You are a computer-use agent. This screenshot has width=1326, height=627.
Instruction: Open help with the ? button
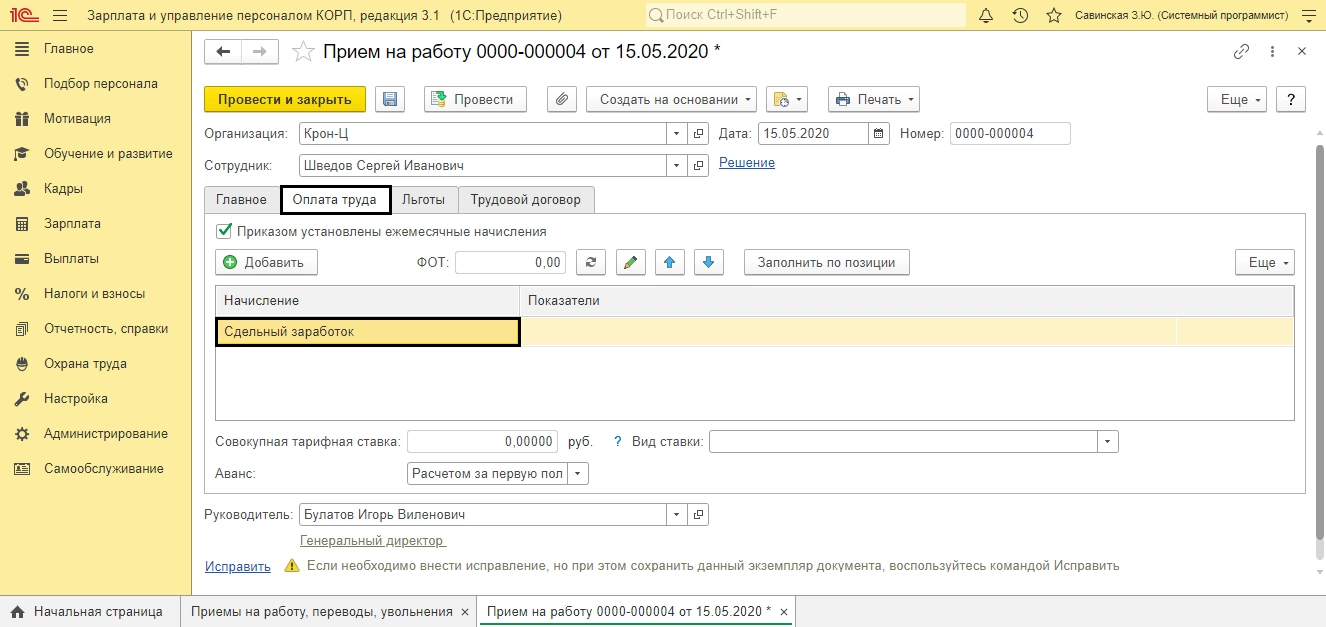click(1291, 99)
